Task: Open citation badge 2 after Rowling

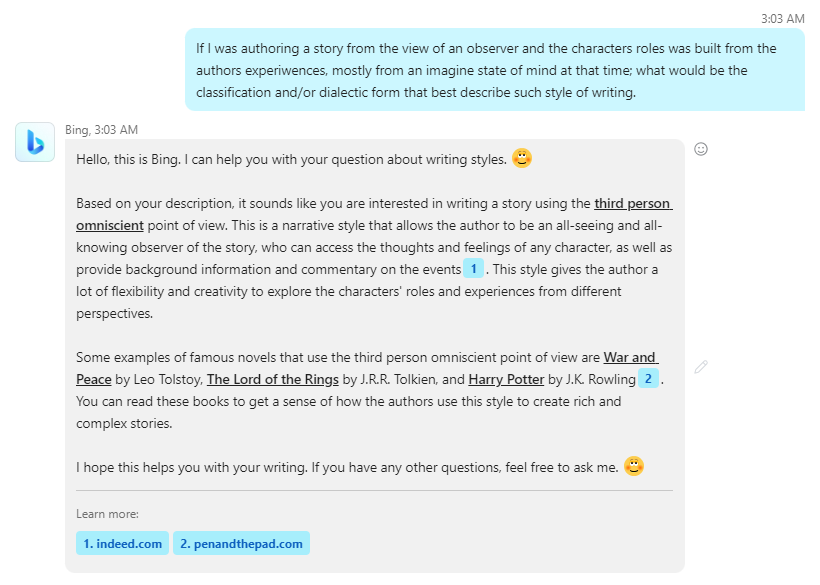Action: click(648, 379)
